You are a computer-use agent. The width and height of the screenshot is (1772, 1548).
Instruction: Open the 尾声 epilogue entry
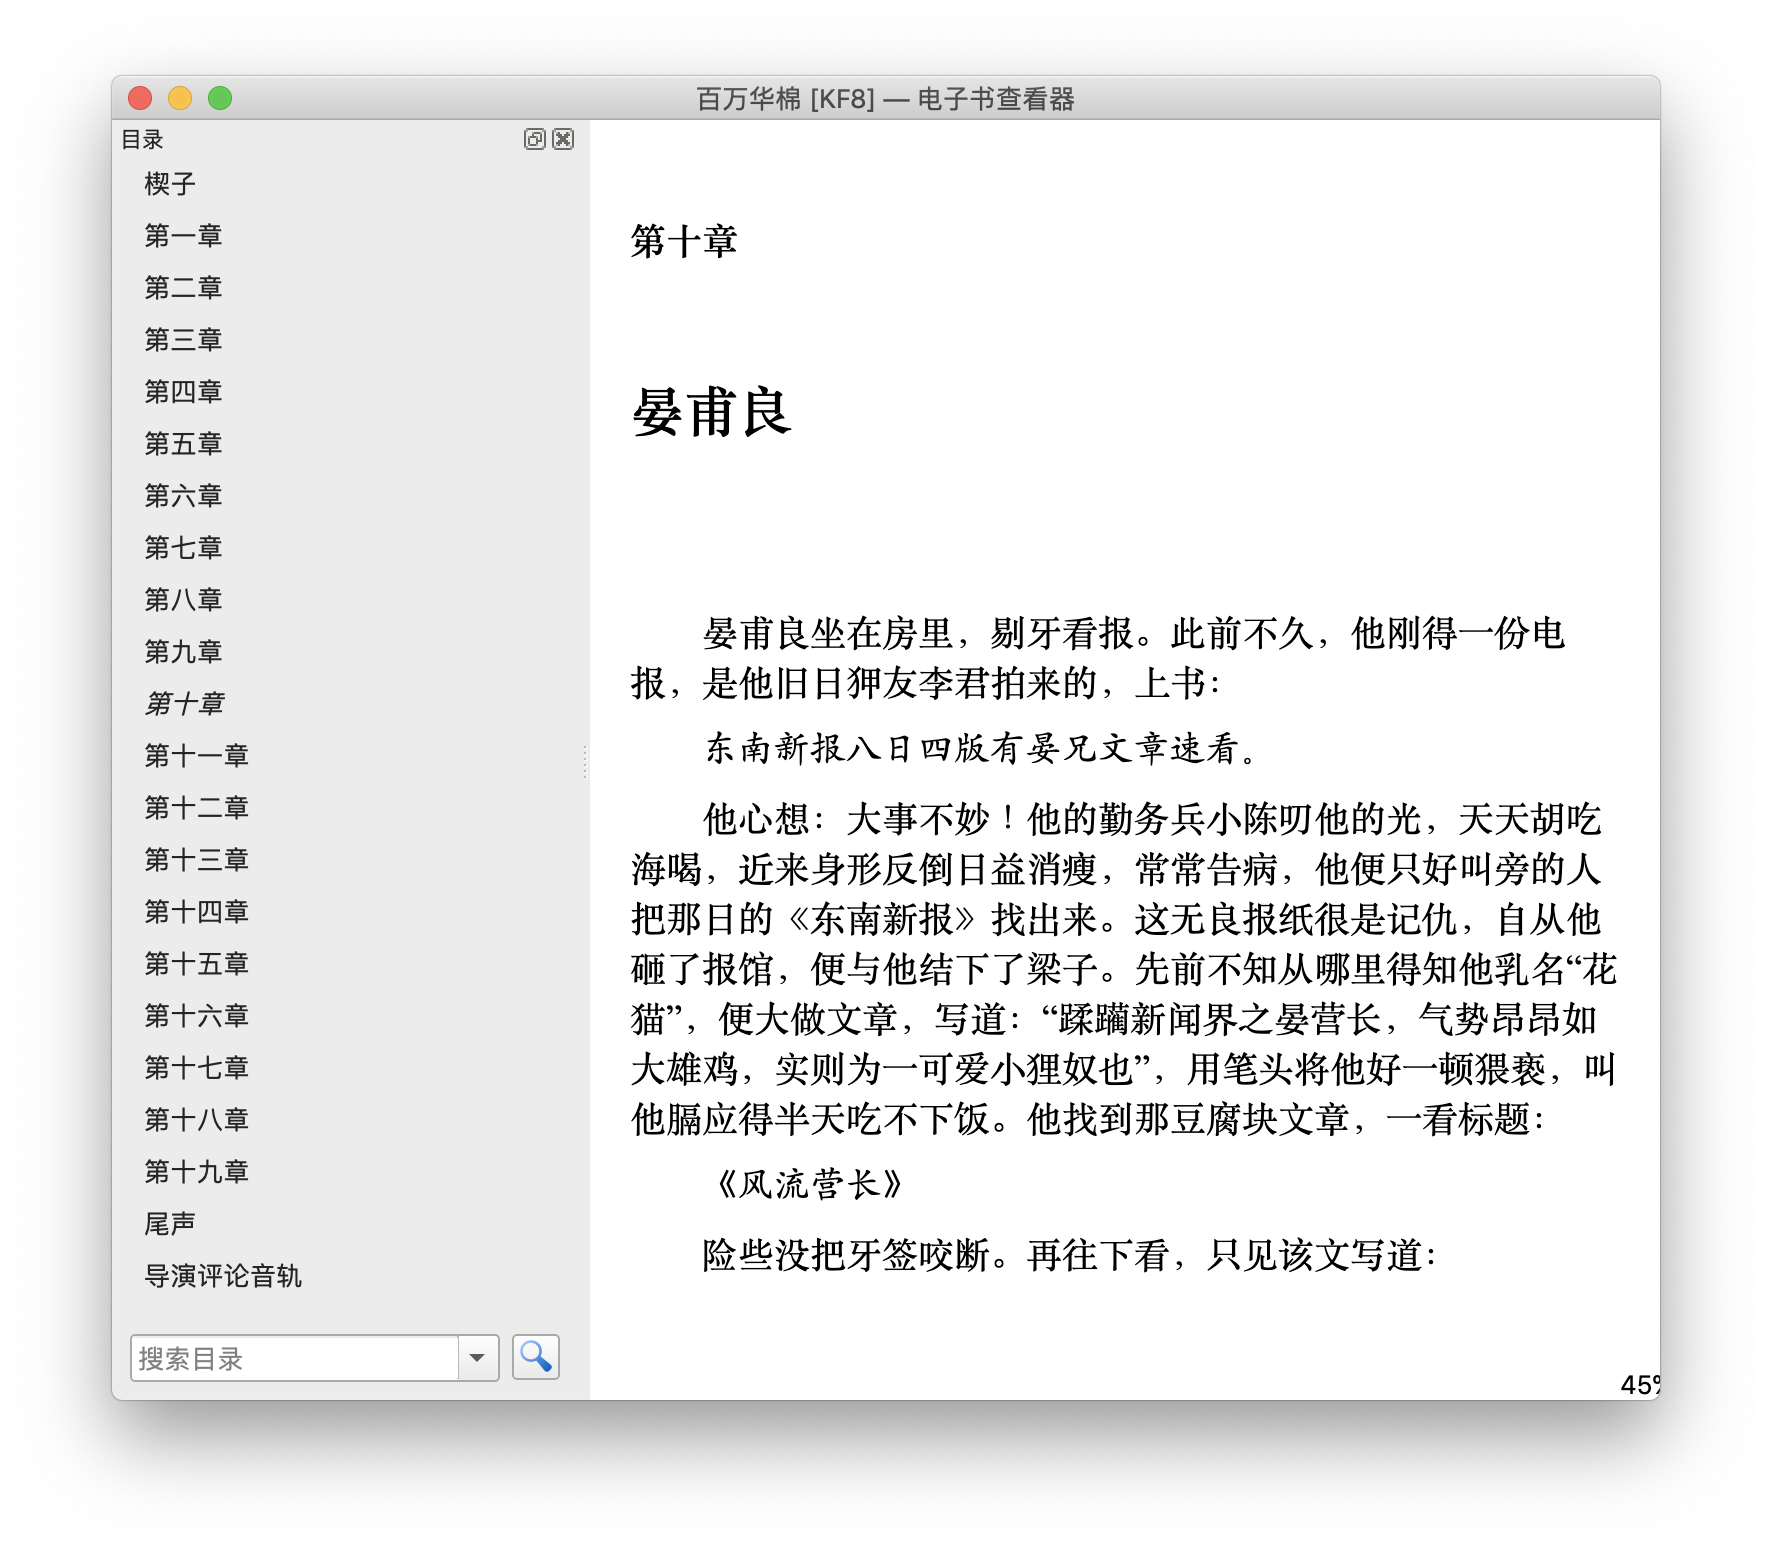tap(169, 1224)
